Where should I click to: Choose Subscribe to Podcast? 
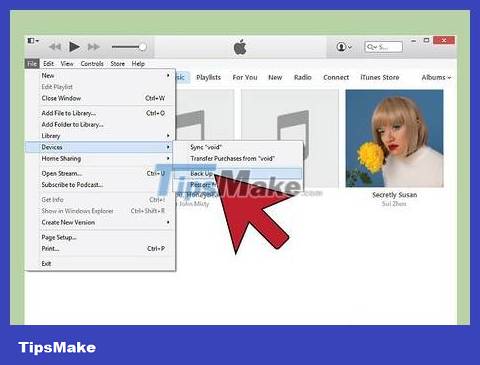[100, 185]
